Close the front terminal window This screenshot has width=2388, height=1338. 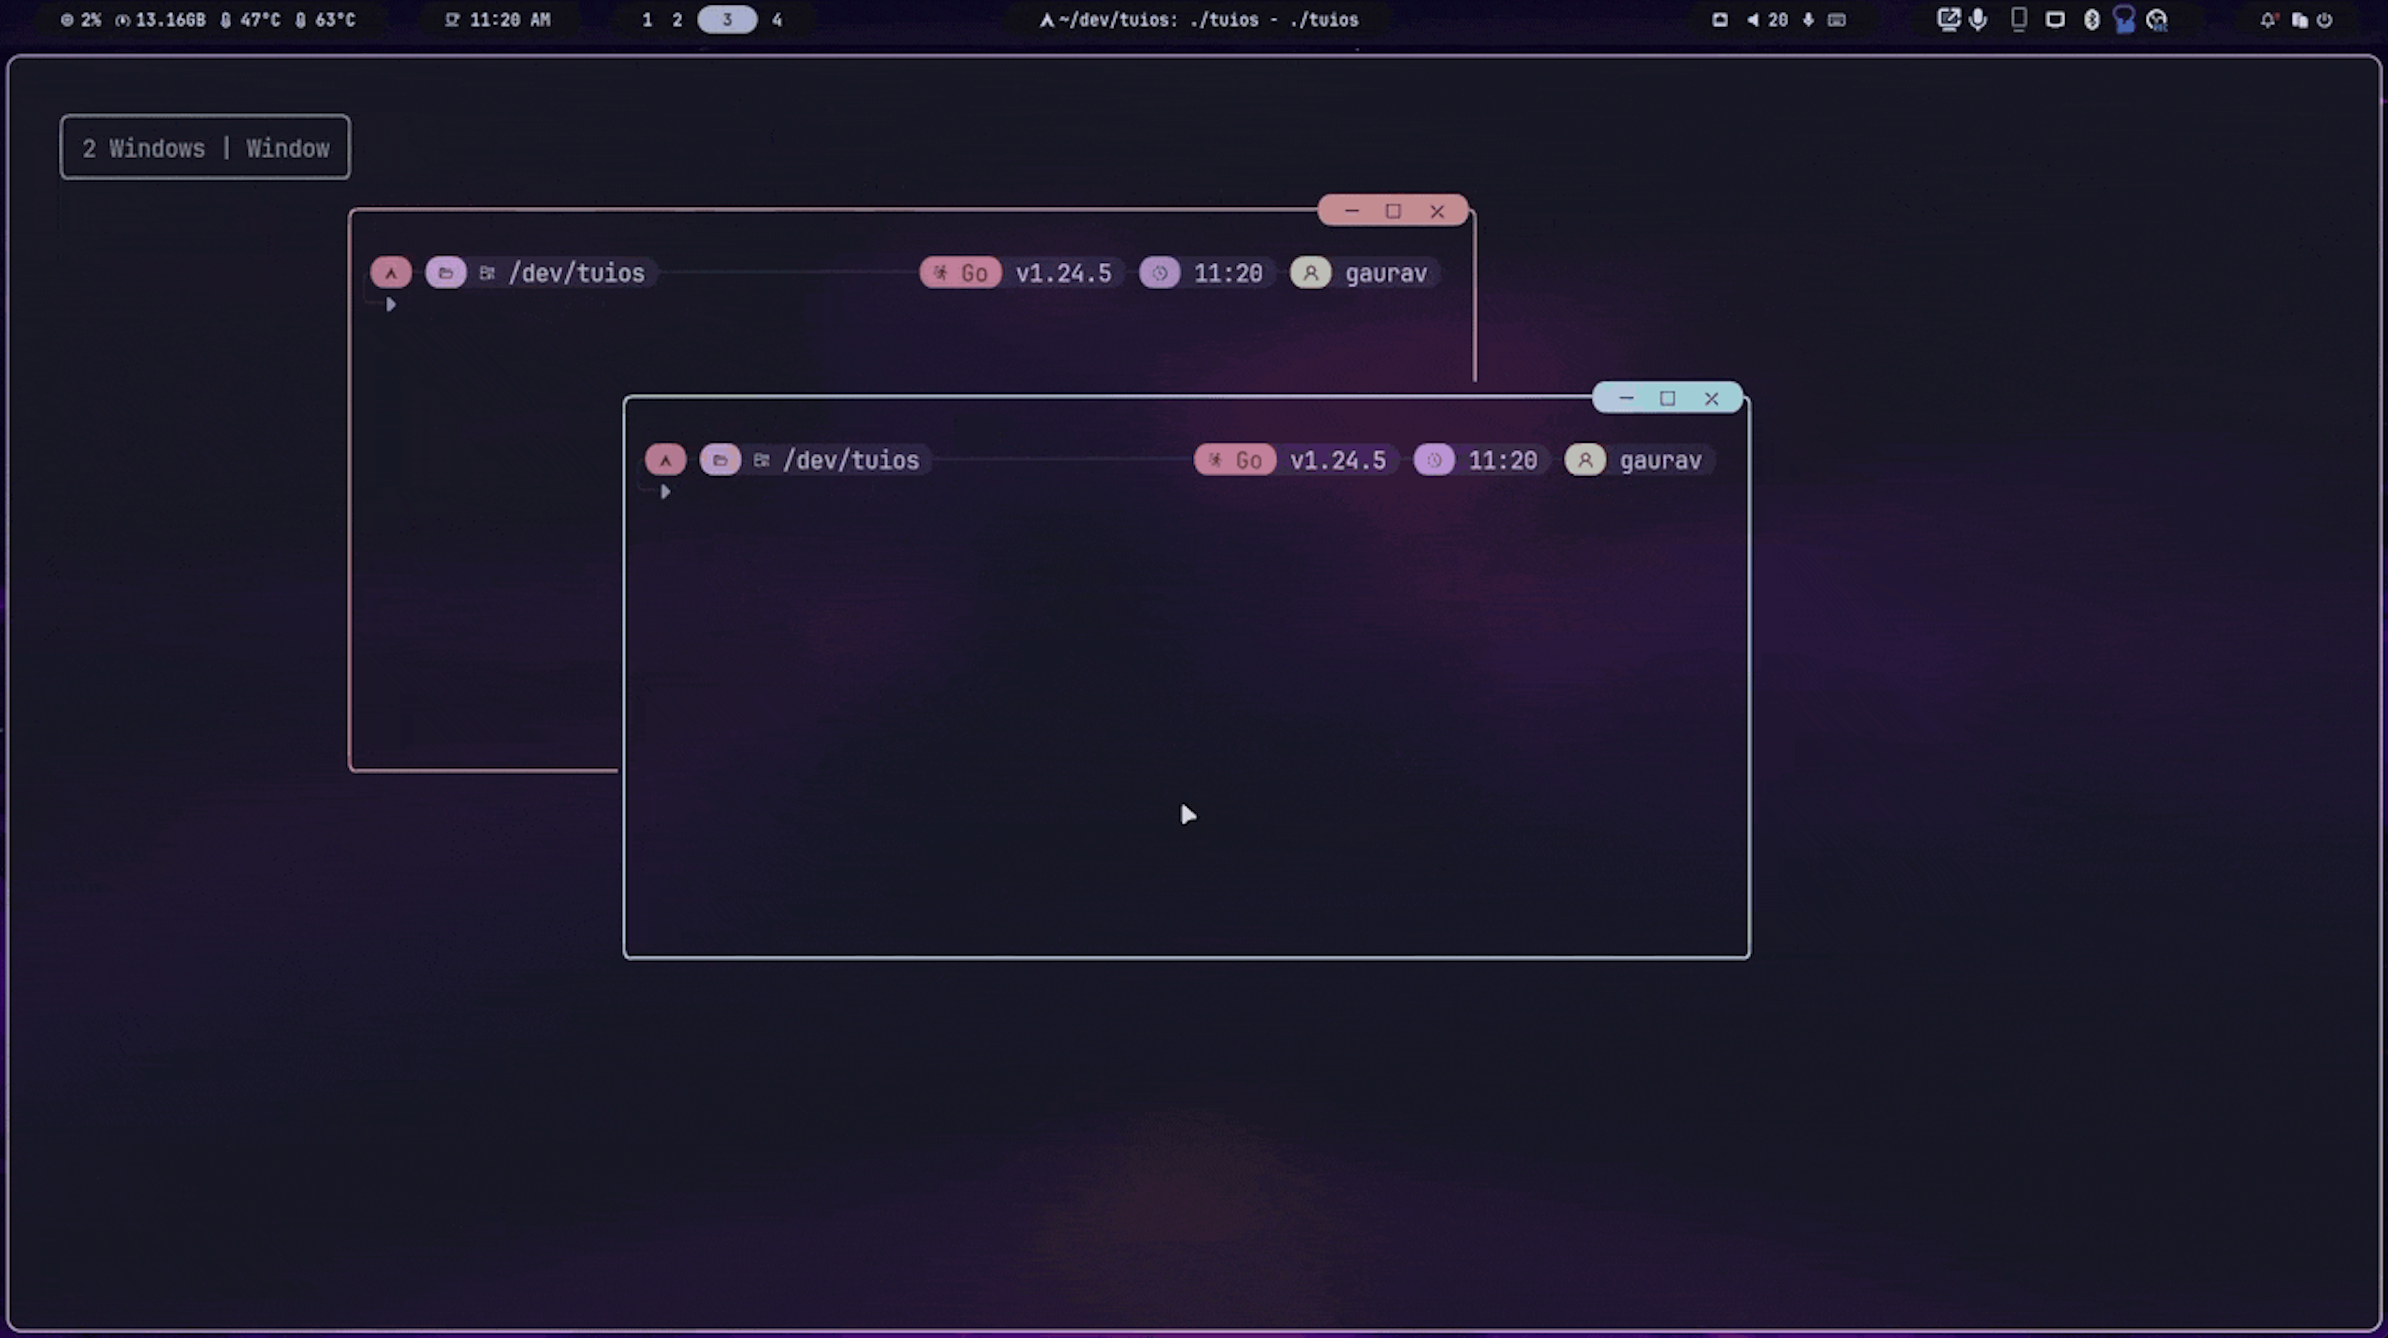tap(1711, 398)
